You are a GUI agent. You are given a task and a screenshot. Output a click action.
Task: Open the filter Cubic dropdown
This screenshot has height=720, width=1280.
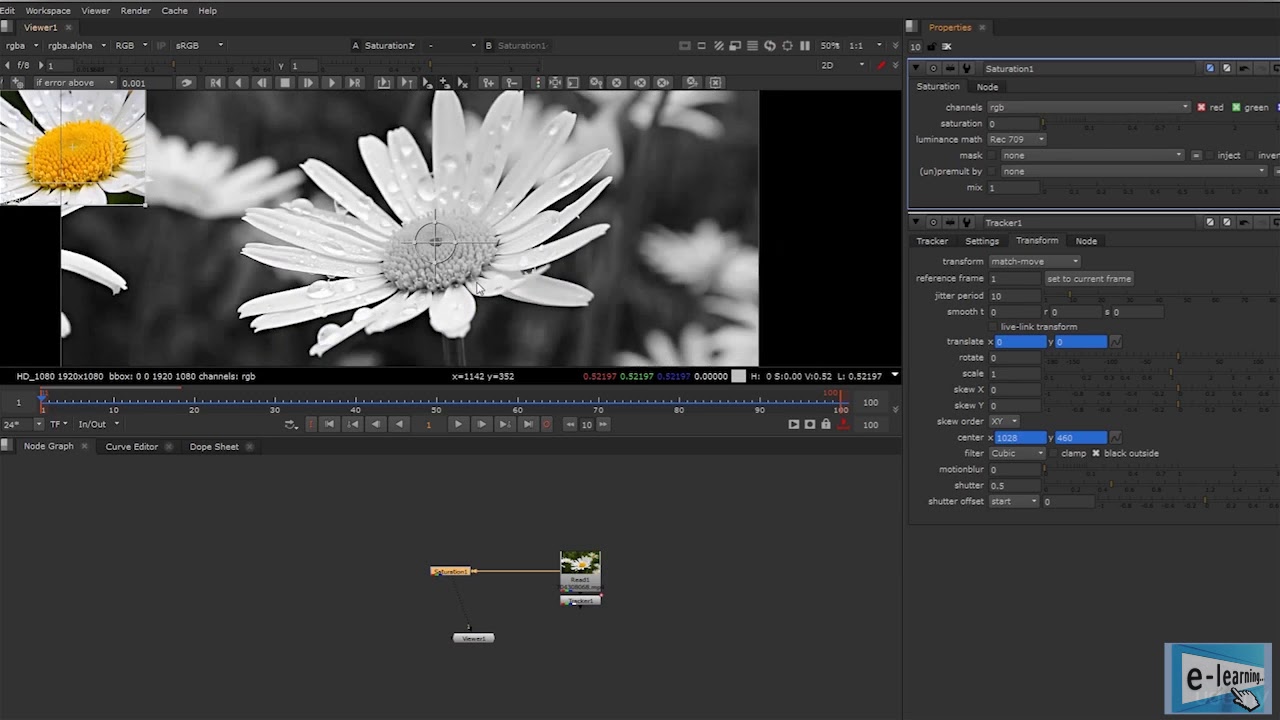(x=1016, y=454)
